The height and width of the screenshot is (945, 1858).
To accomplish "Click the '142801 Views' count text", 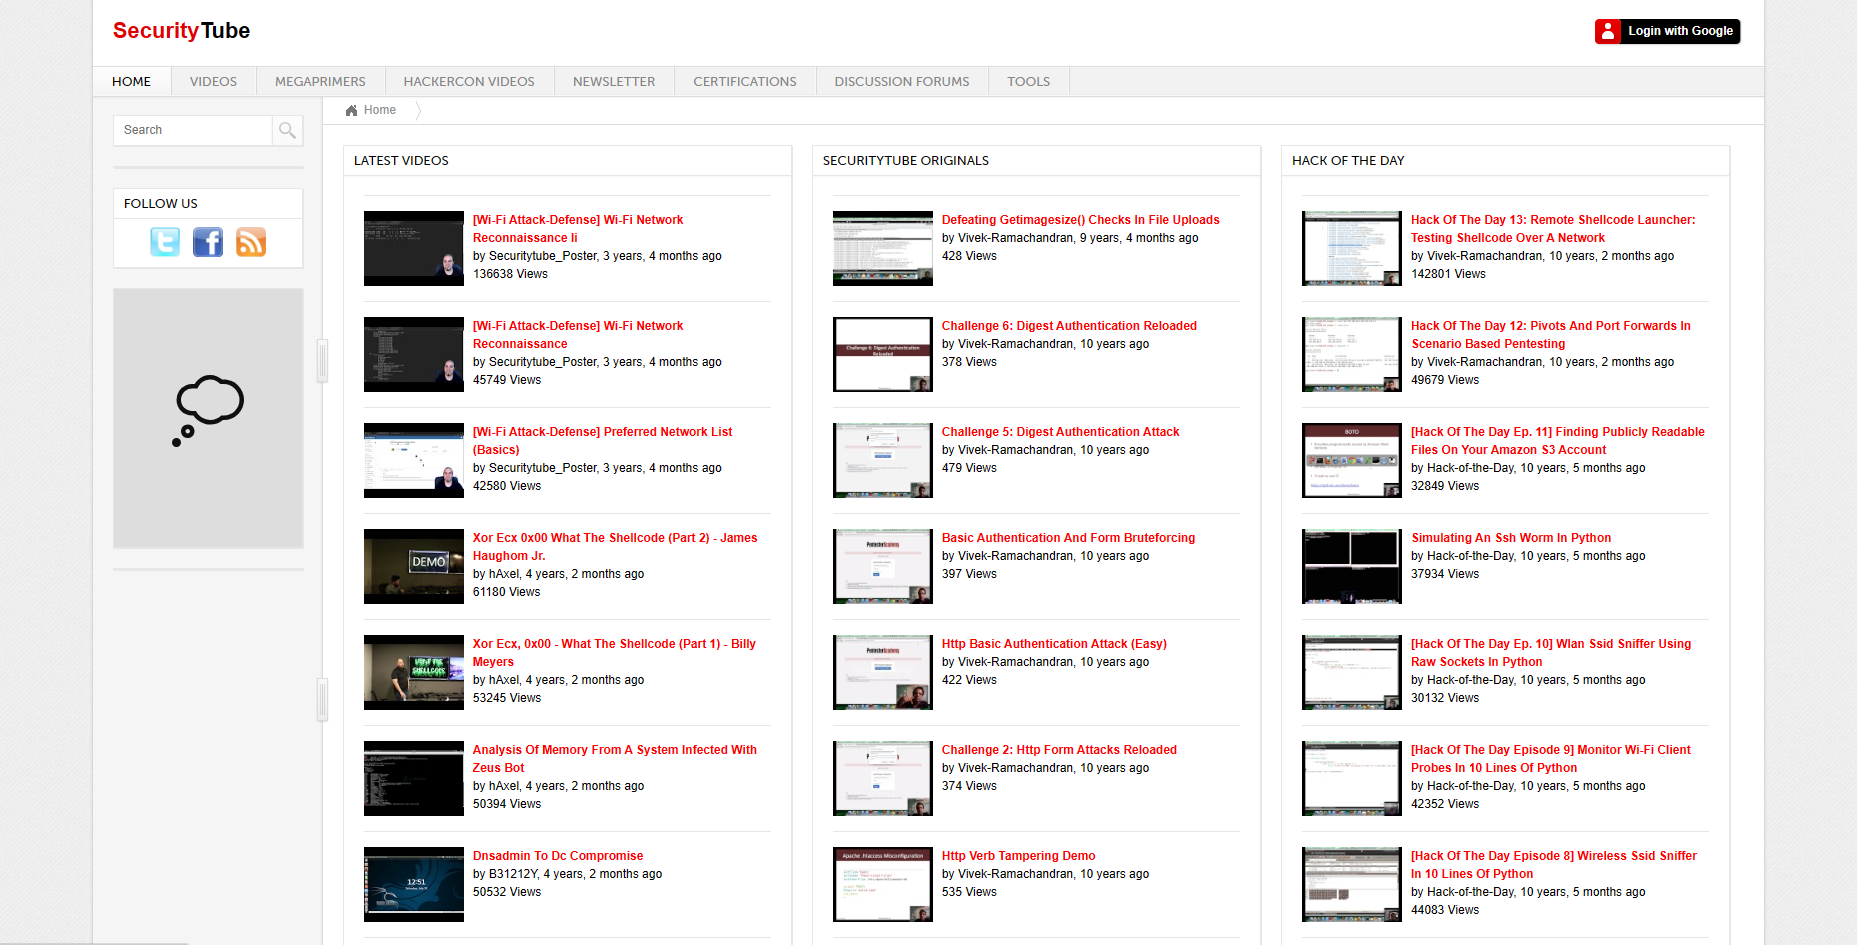I will 1448,274.
